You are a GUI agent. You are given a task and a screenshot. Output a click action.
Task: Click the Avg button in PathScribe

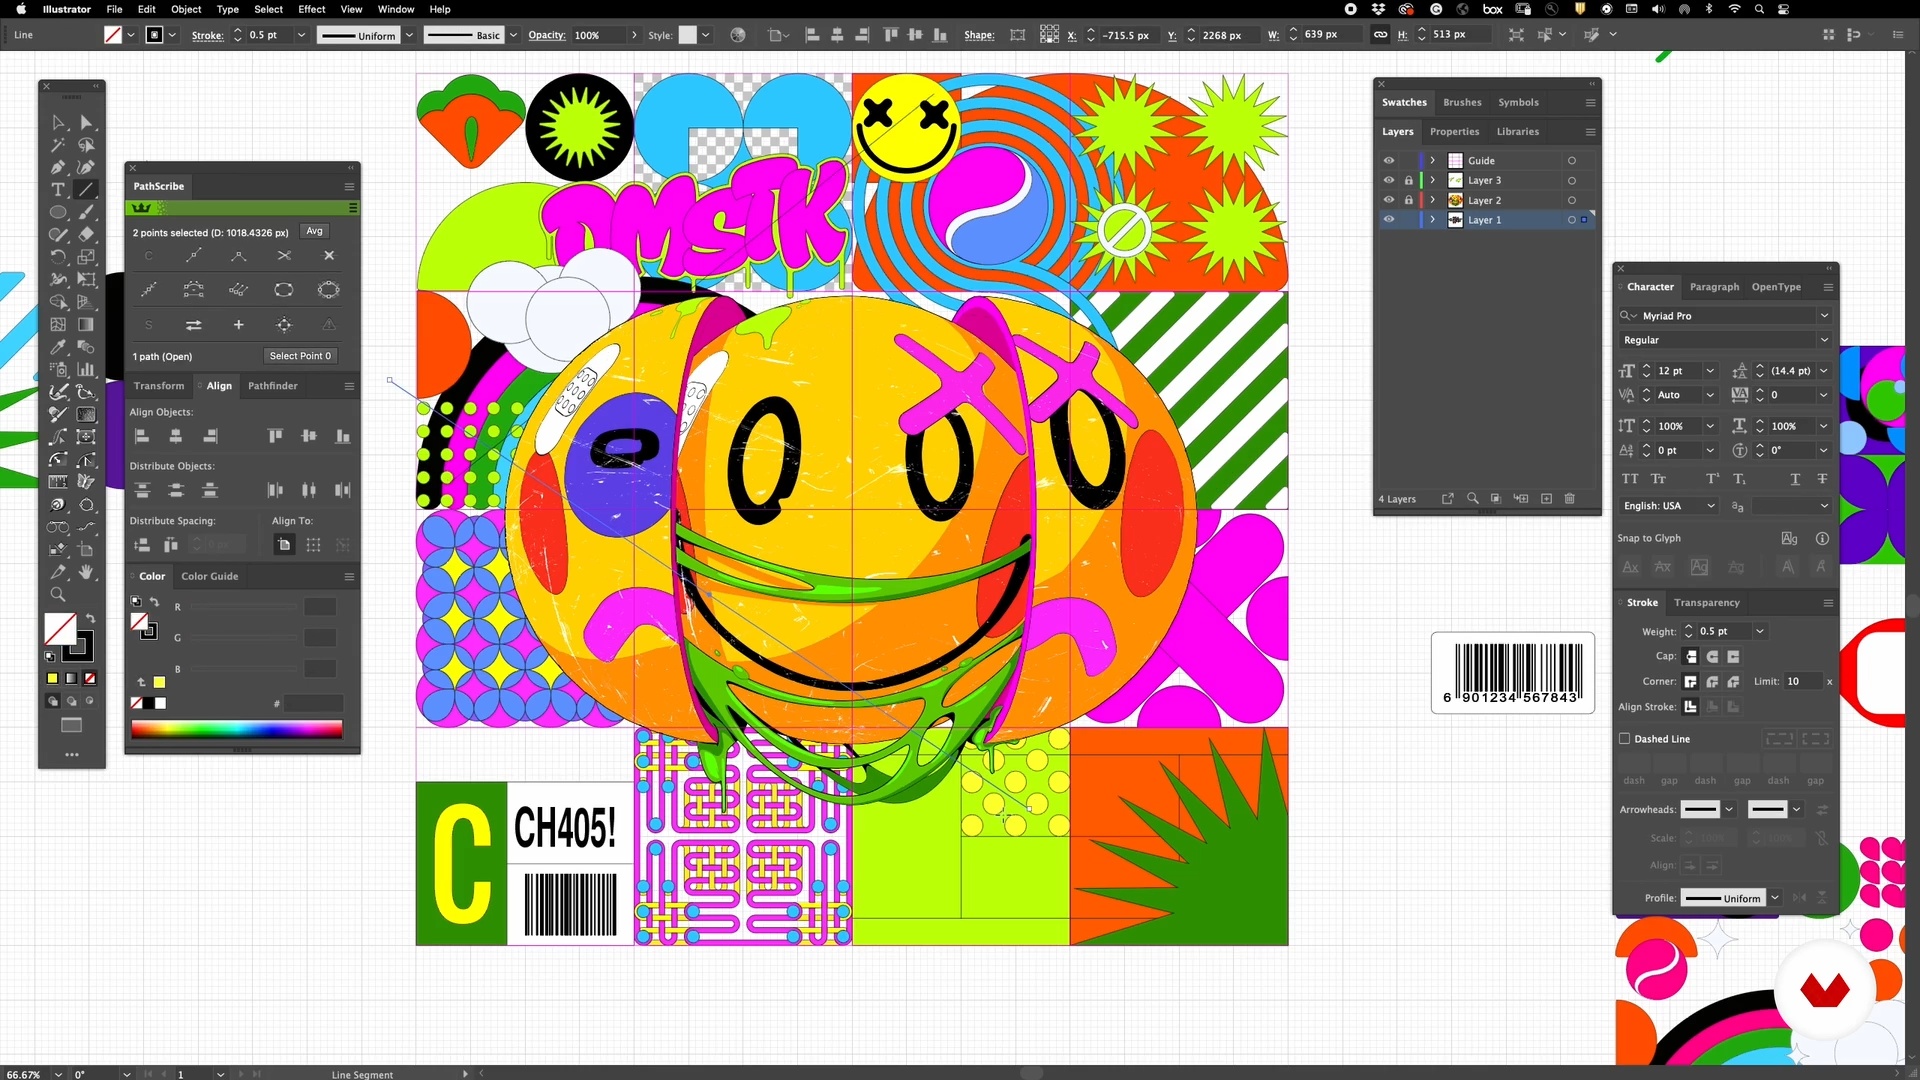pyautogui.click(x=315, y=231)
